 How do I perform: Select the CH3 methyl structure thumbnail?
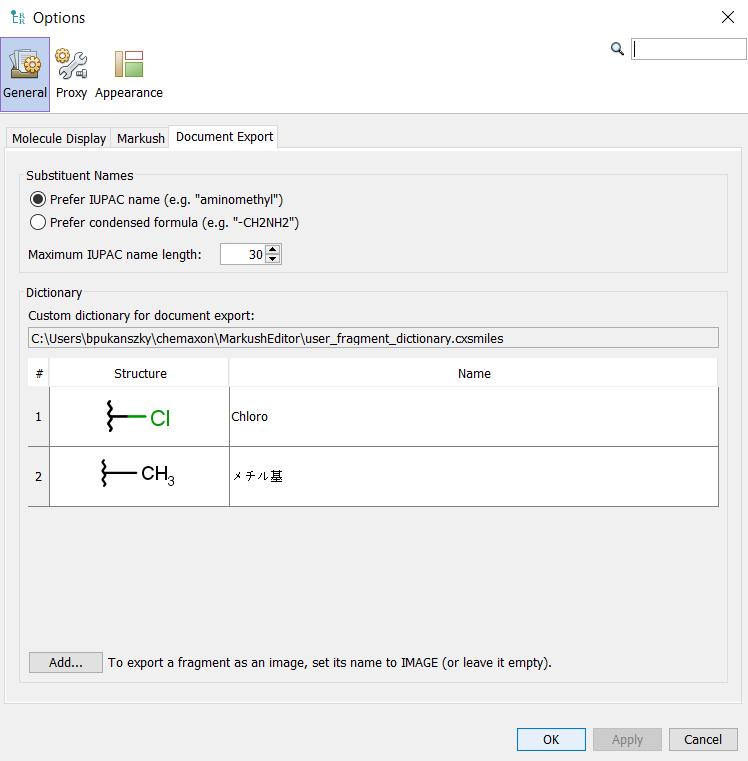coord(139,476)
